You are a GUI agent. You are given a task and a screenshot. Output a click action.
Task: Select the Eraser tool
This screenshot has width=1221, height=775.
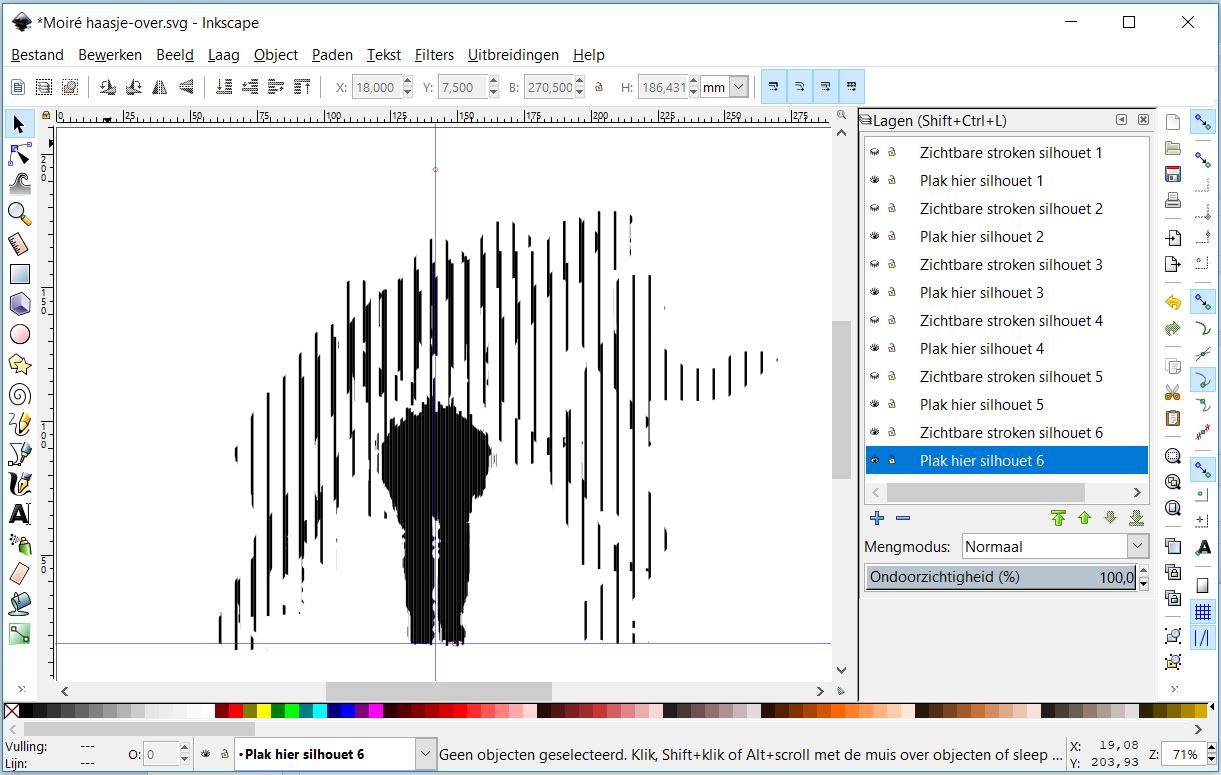click(x=19, y=574)
